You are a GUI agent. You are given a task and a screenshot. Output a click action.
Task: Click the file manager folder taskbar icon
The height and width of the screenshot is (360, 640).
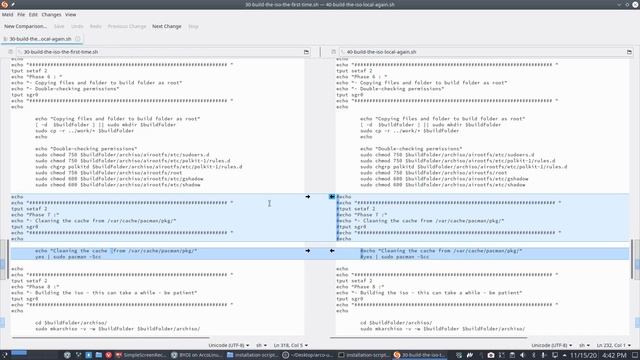(98, 355)
